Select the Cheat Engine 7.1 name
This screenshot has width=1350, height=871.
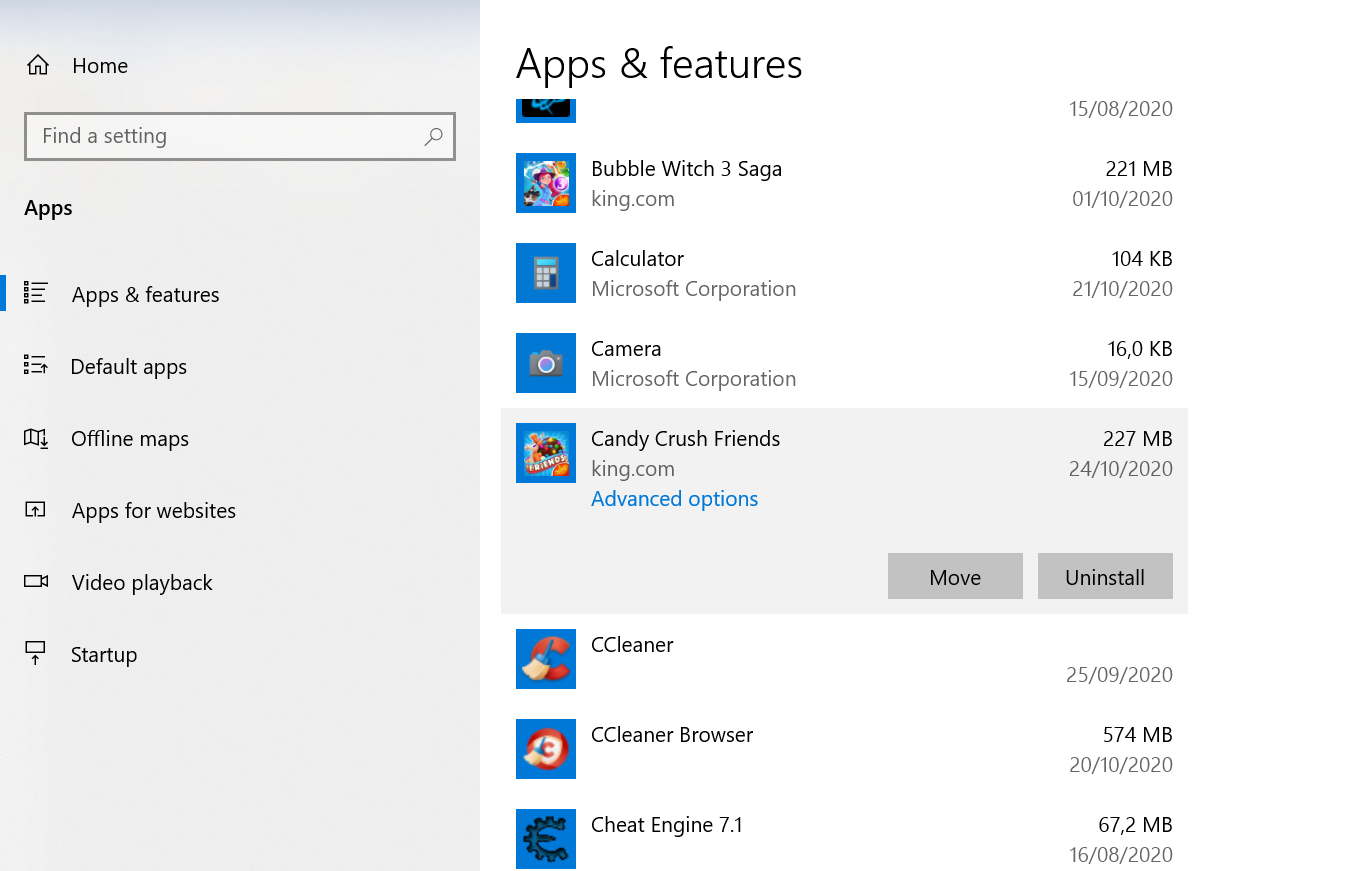click(x=667, y=825)
